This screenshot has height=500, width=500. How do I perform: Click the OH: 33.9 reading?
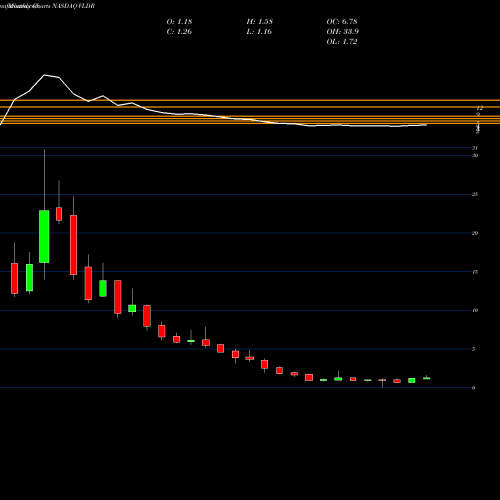click(343, 32)
